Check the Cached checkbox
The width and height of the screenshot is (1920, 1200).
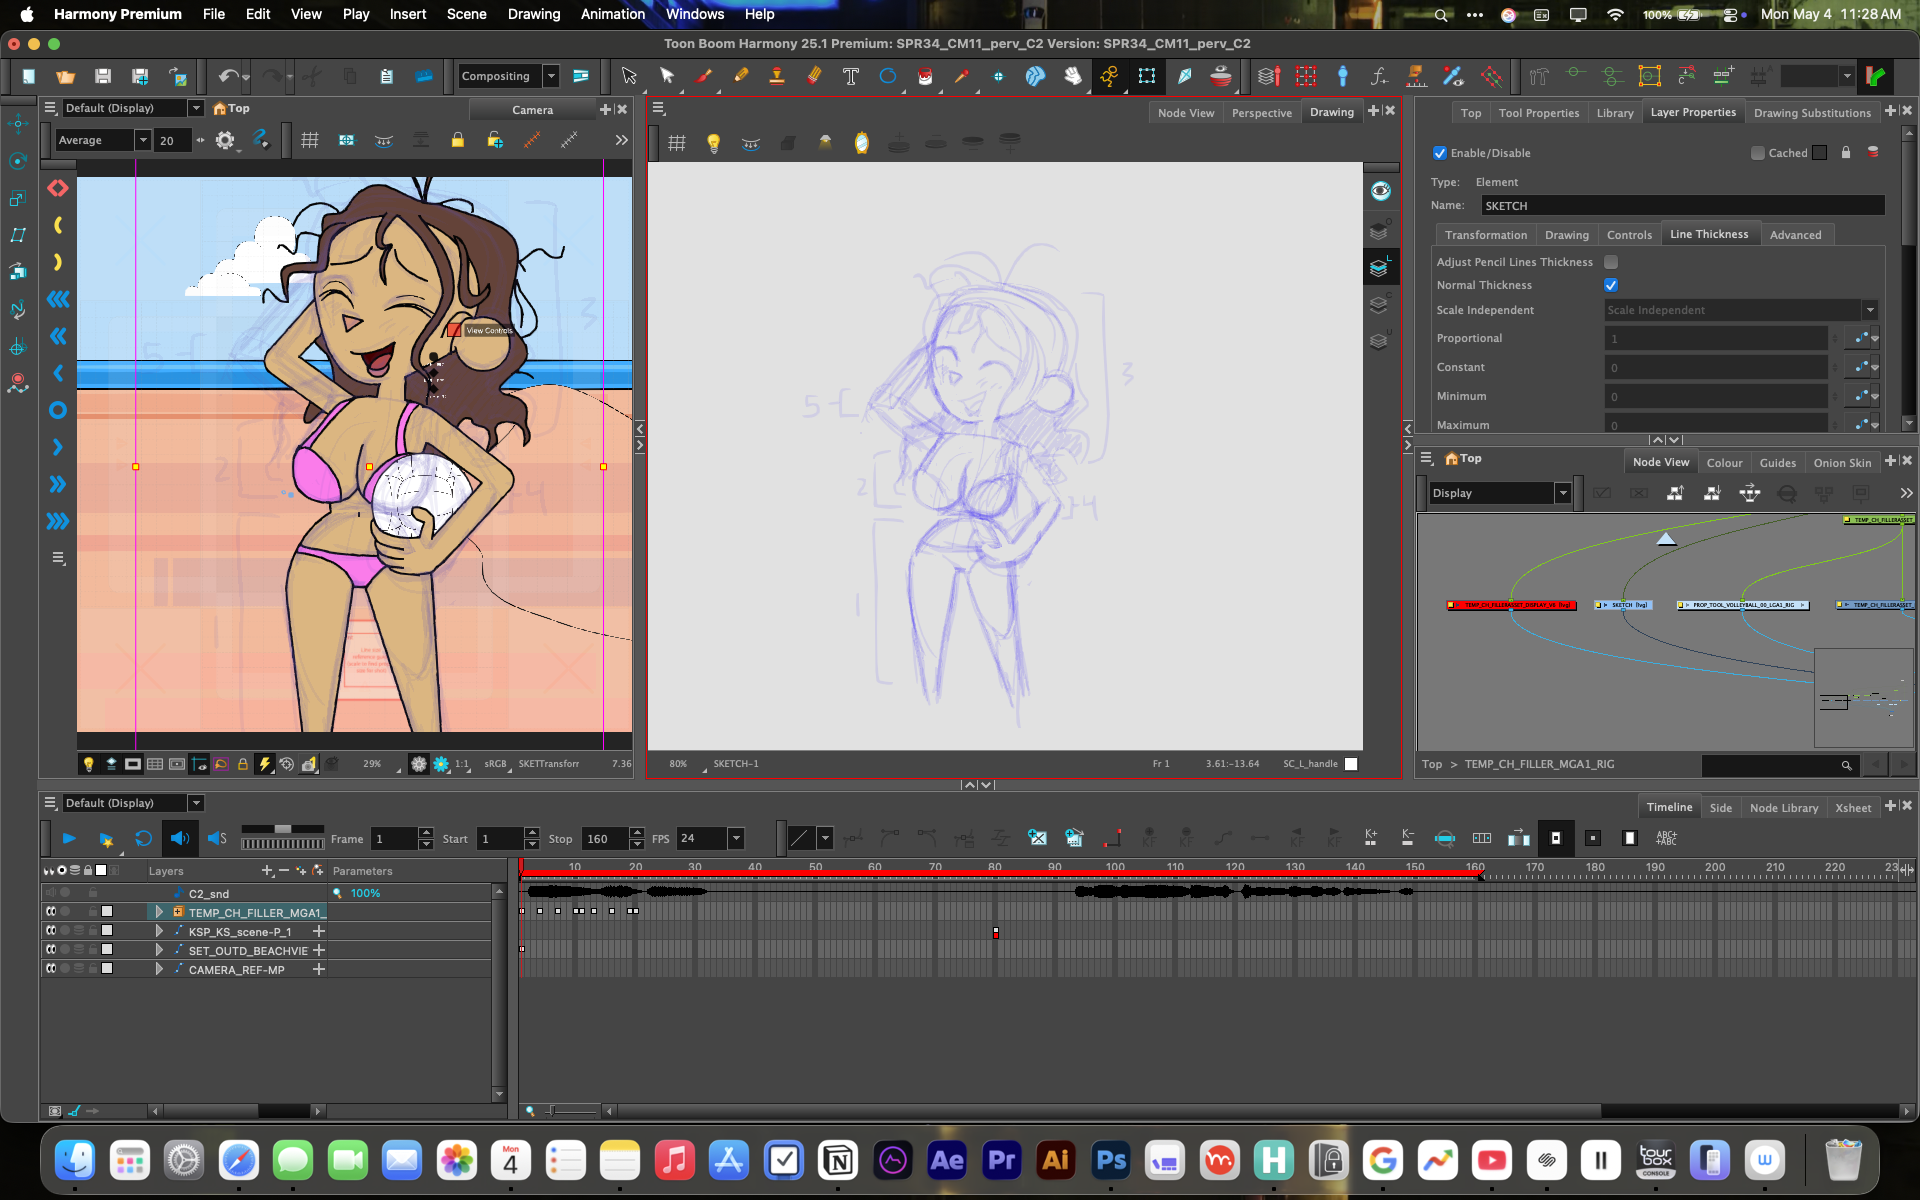coord(1757,153)
